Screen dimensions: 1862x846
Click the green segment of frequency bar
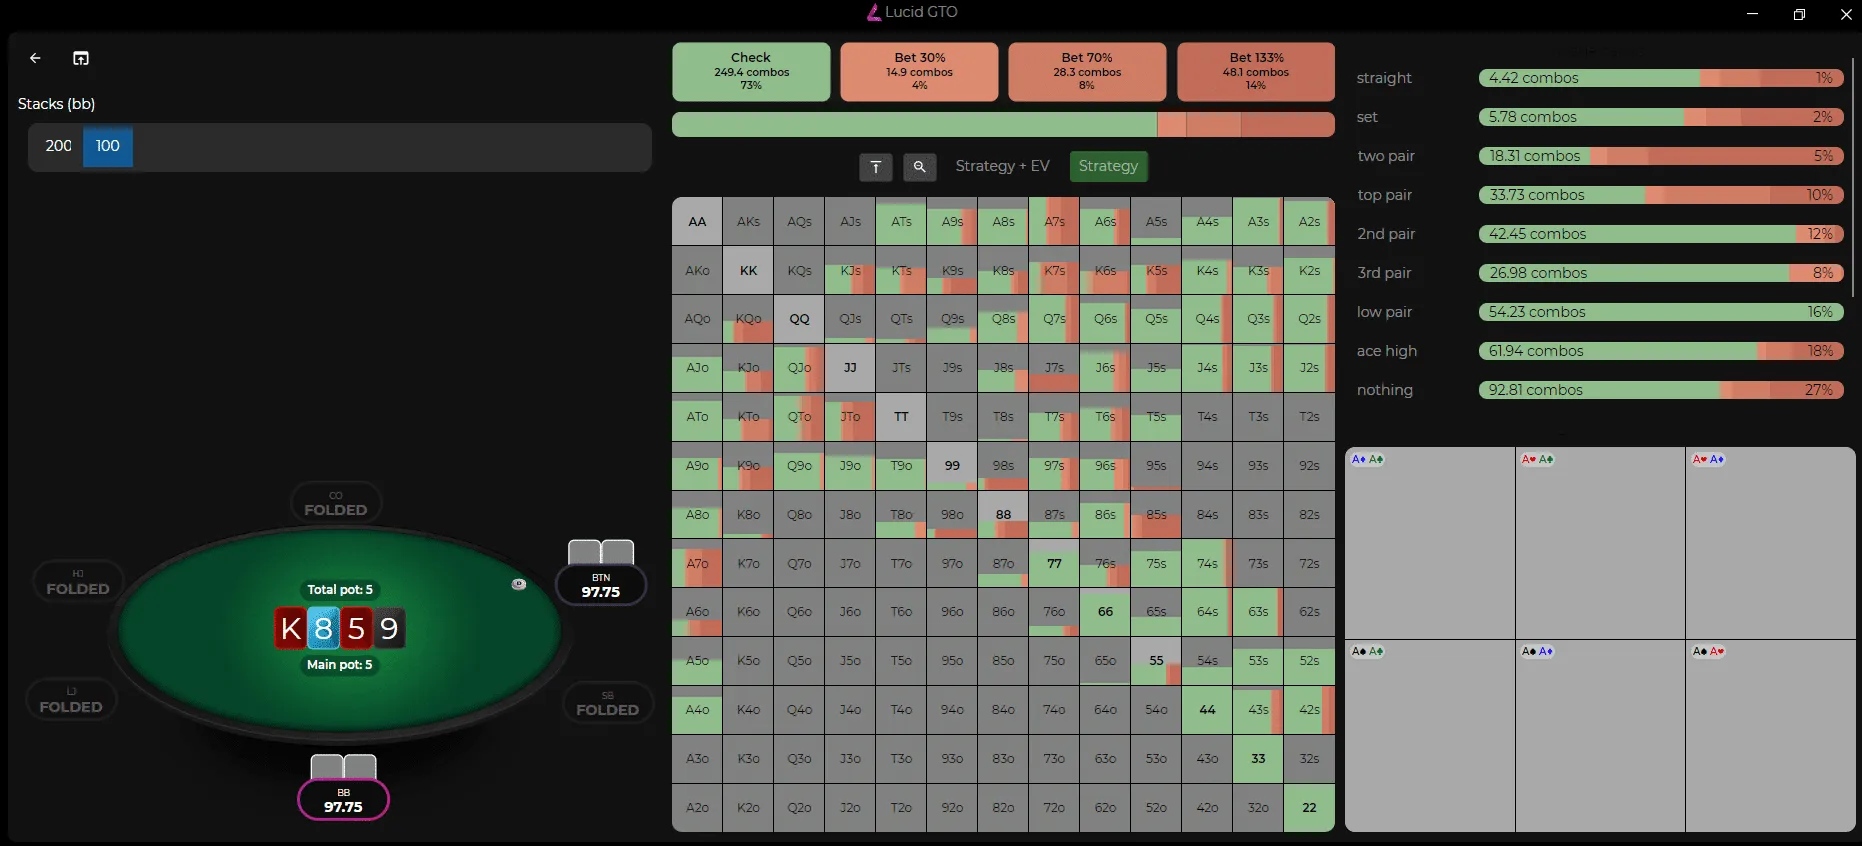pos(914,125)
